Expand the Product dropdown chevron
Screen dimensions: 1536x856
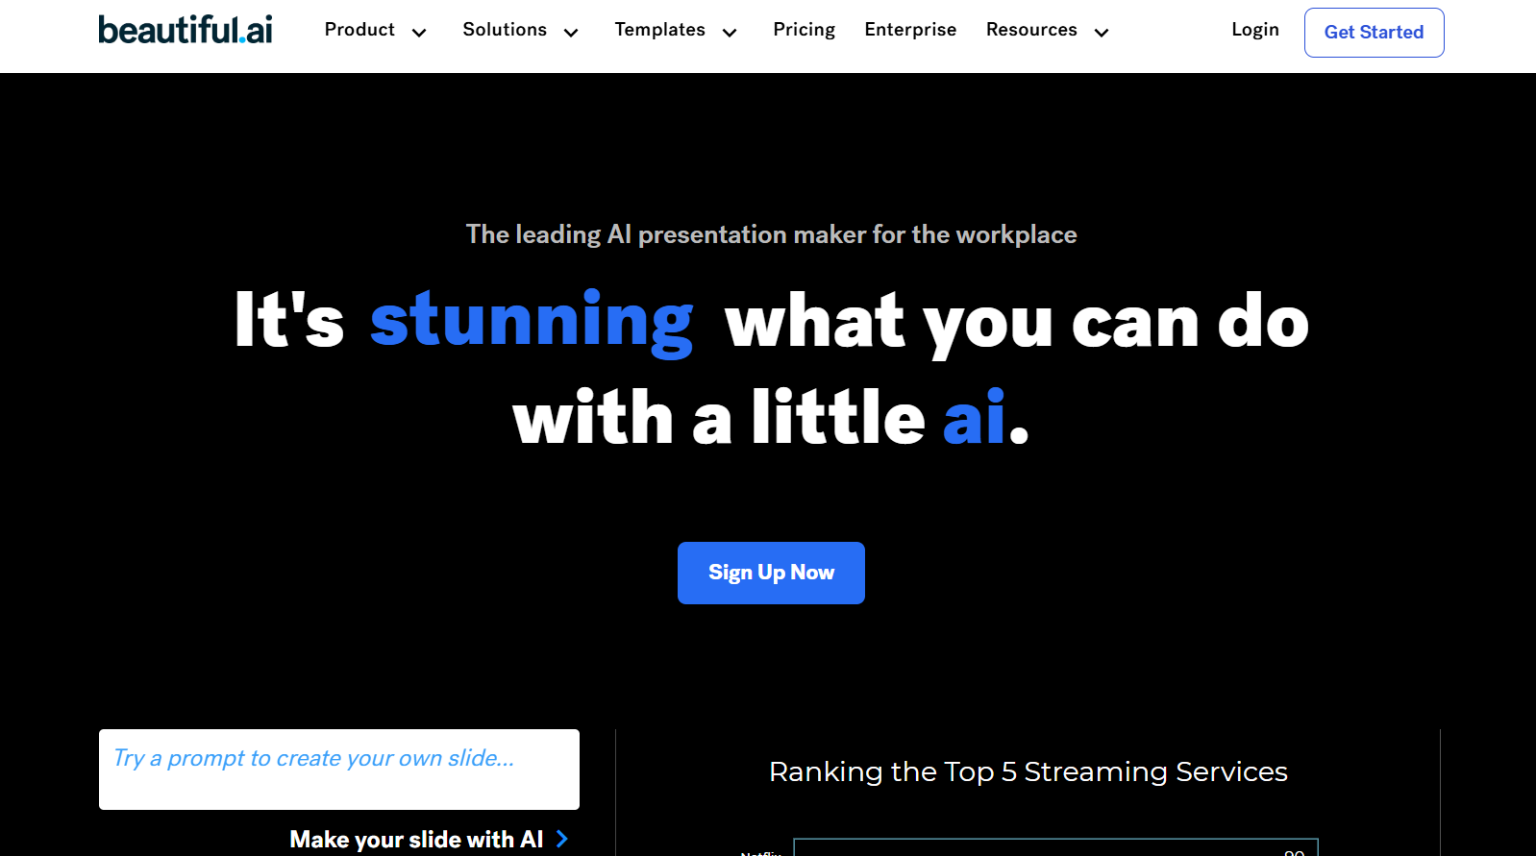pyautogui.click(x=420, y=33)
